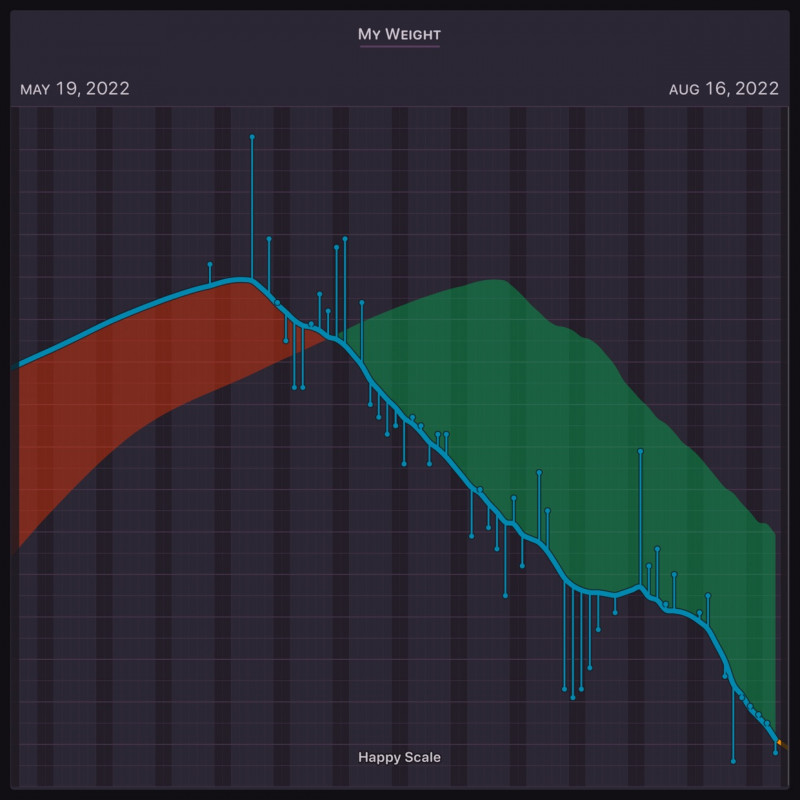Select the tall spike's top dot inside the green area

click(x=640, y=452)
